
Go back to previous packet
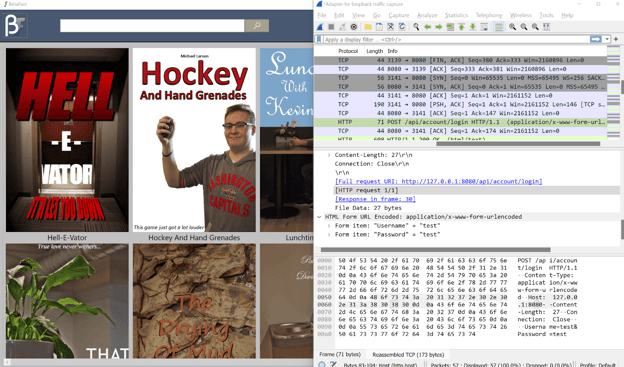(427, 27)
